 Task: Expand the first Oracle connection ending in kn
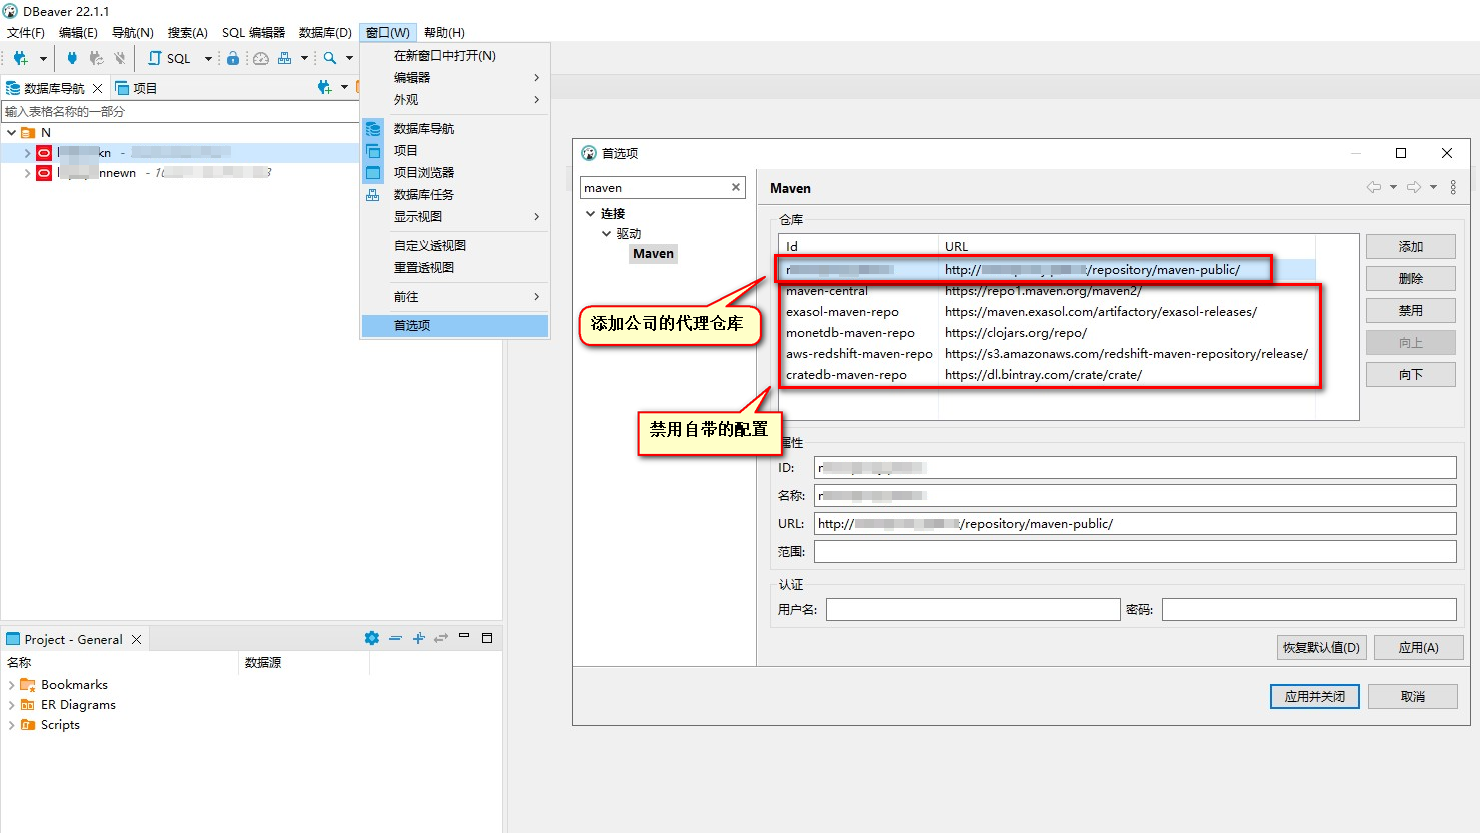click(27, 153)
